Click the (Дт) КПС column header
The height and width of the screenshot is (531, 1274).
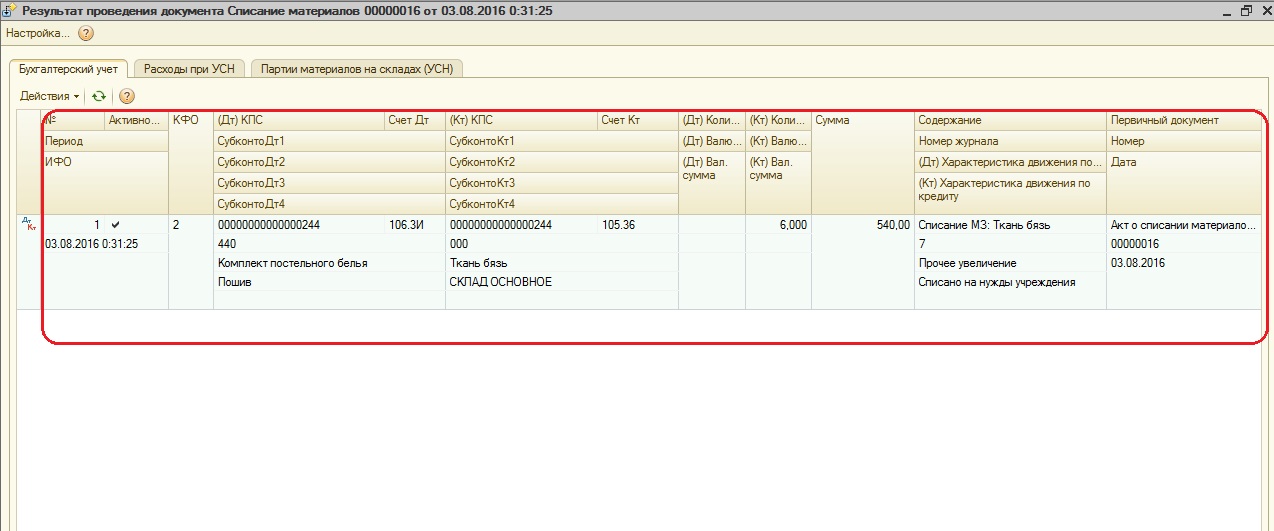[299, 120]
